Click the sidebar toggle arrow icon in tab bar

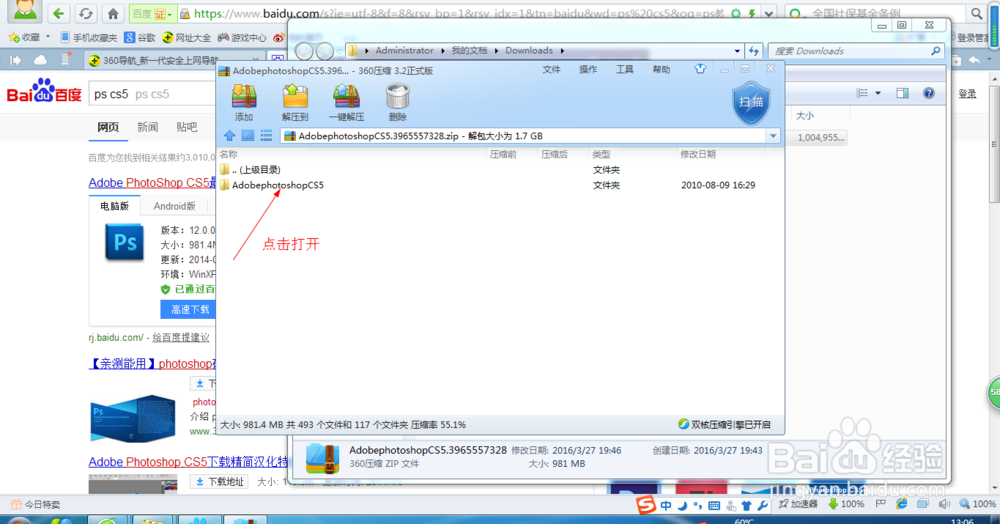click(x=15, y=60)
